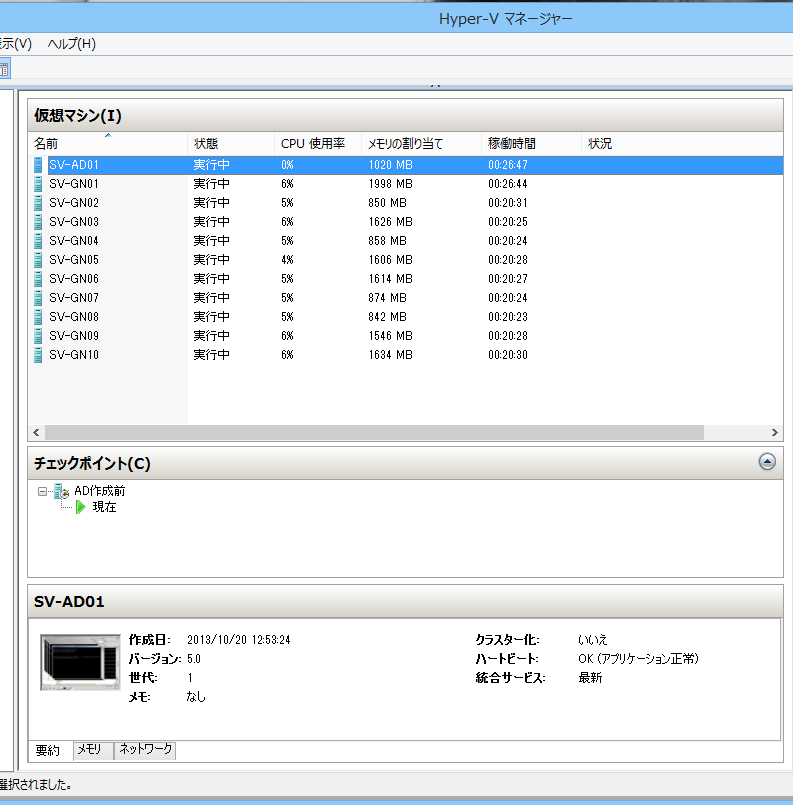Select the AD作成前 checkpoint label

(x=100, y=491)
